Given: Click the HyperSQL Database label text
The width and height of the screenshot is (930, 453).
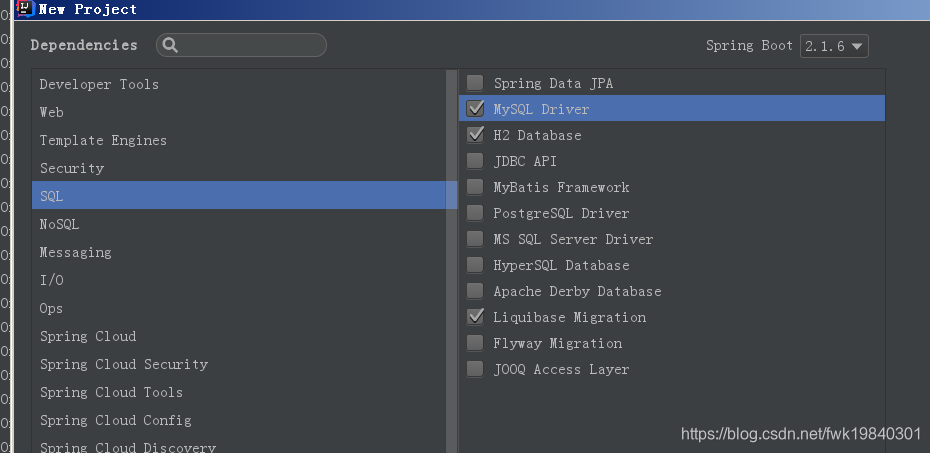Looking at the screenshot, I should [x=561, y=265].
